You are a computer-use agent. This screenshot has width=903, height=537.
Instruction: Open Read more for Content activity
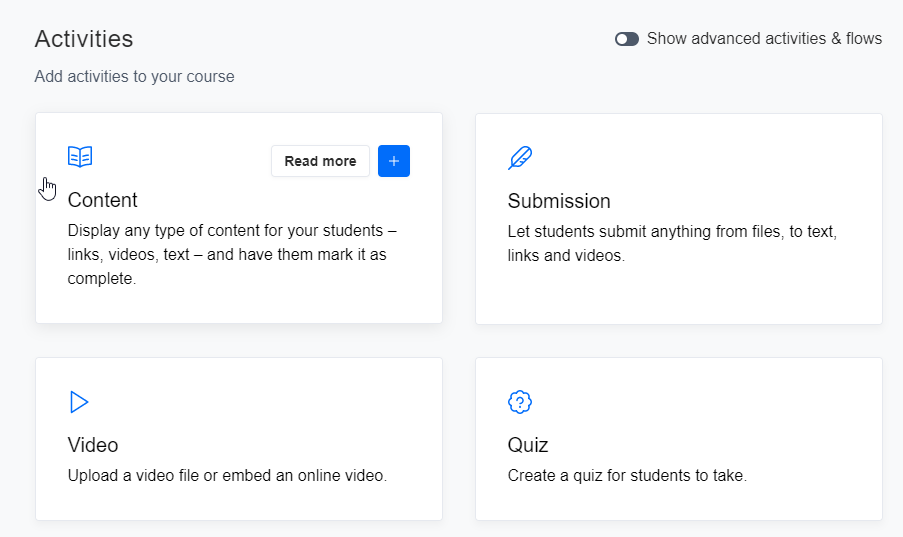[320, 161]
